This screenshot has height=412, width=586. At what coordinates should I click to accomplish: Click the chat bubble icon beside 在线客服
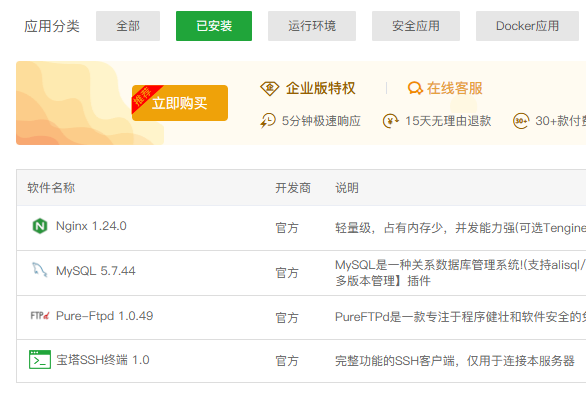tap(415, 89)
